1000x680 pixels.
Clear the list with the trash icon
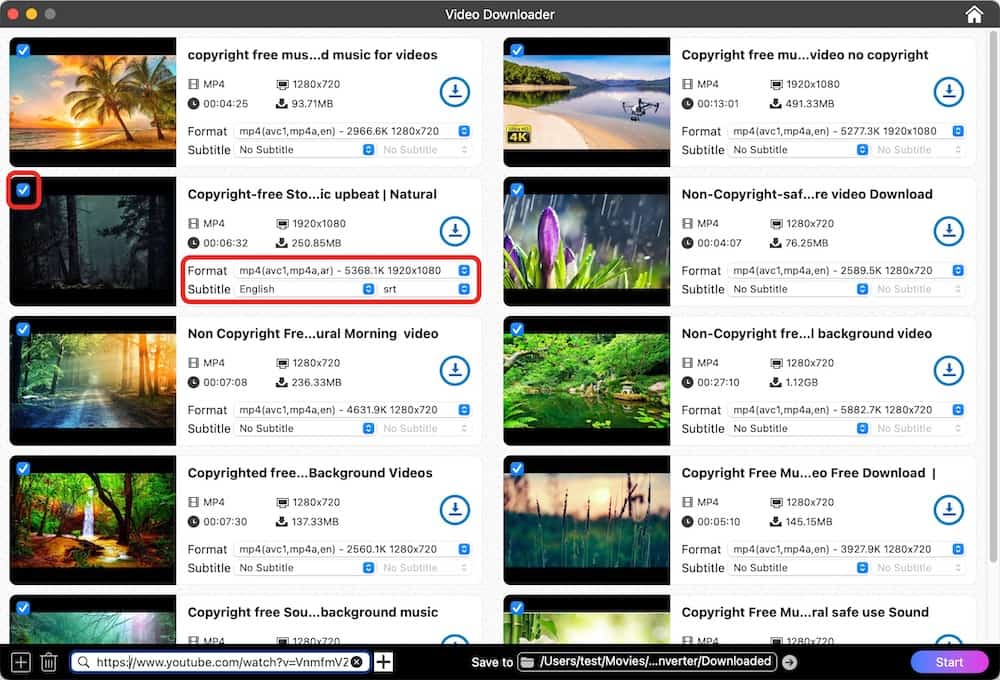tap(50, 661)
